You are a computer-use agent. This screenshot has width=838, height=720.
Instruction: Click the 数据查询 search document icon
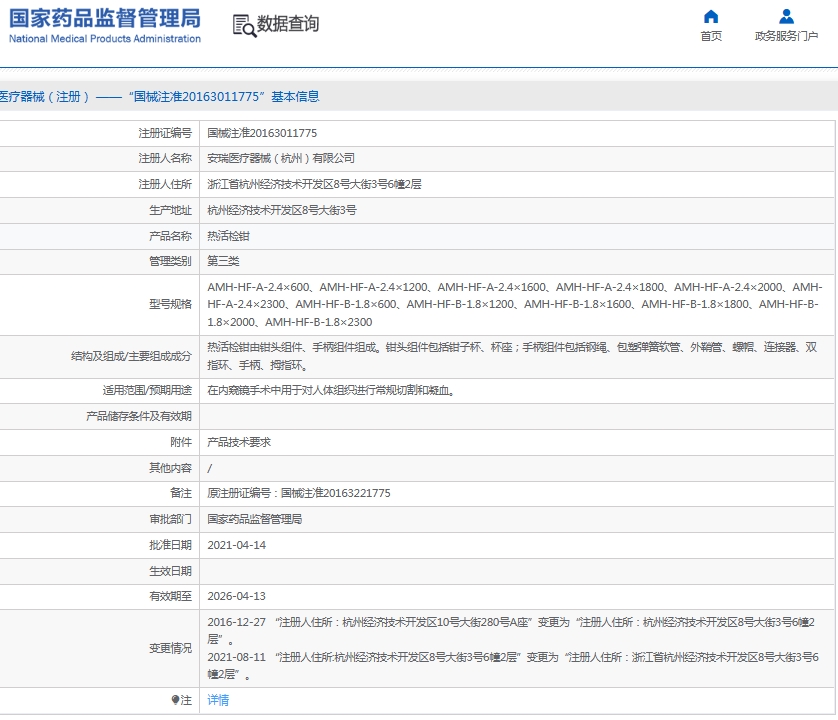click(244, 26)
